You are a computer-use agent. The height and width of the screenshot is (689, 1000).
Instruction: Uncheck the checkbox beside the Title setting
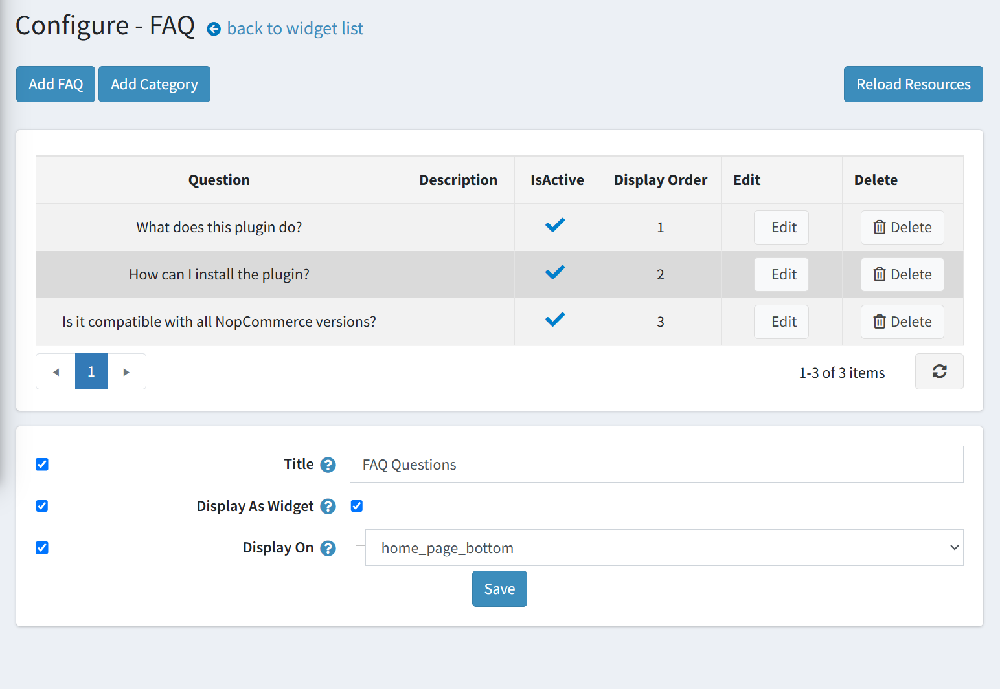coord(41,464)
